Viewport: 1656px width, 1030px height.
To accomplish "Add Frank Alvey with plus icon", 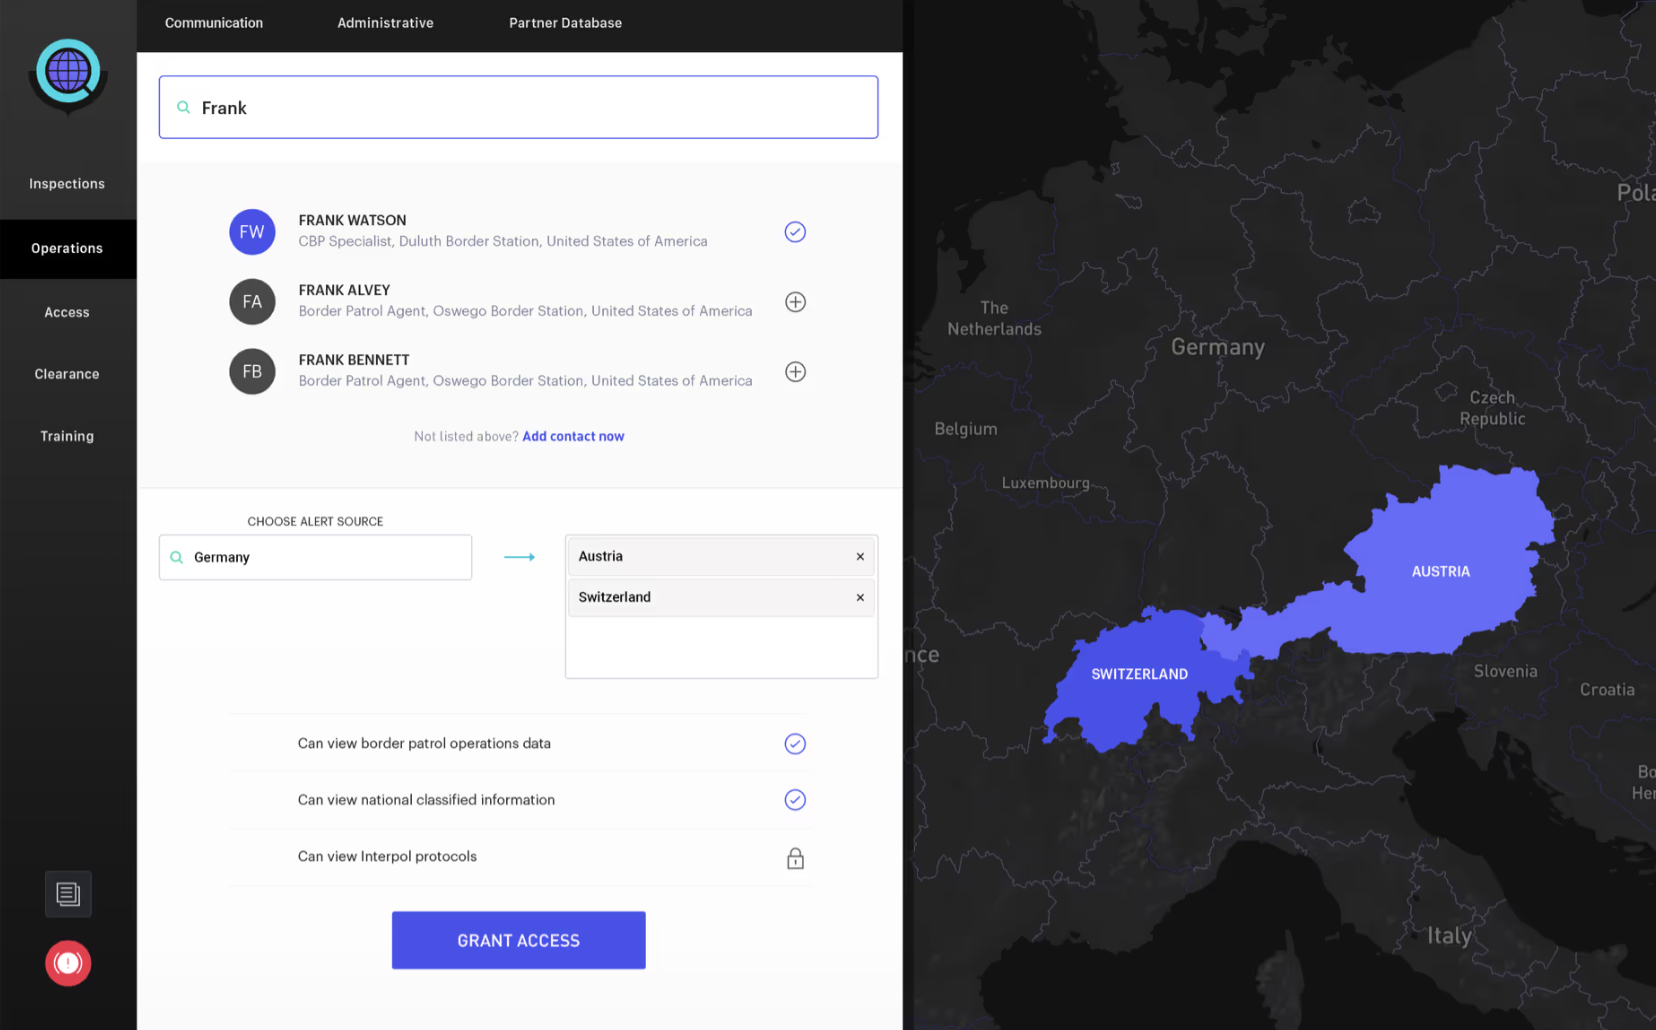I will (795, 302).
